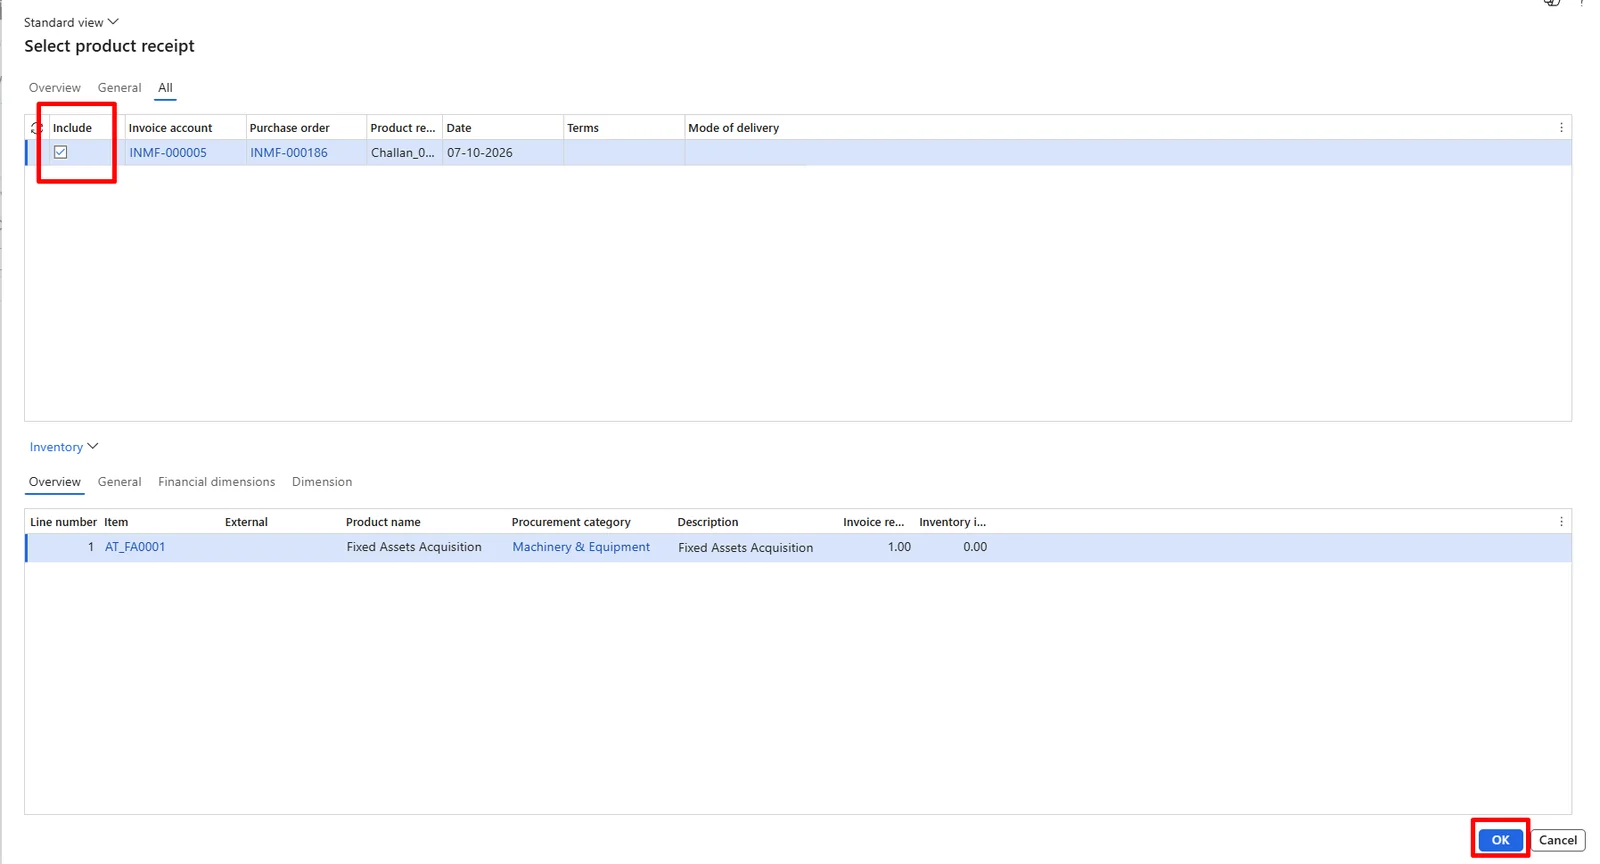Open the Inventory dropdown menu
Screen dimensions: 1600x864
click(x=64, y=447)
